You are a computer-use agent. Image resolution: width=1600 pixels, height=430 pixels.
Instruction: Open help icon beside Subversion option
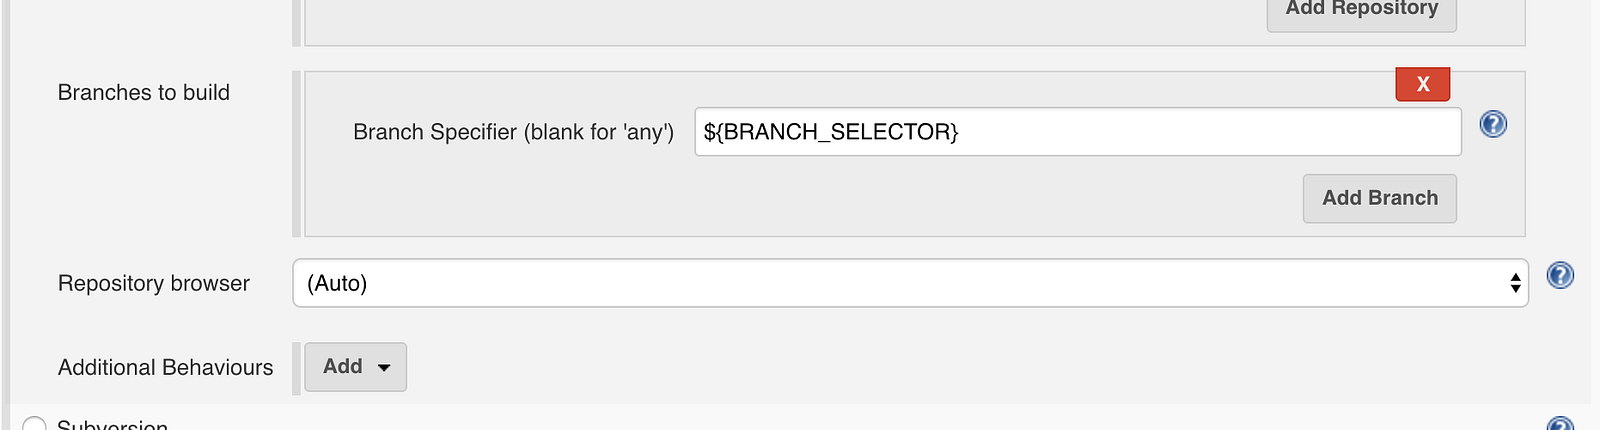(x=1560, y=424)
